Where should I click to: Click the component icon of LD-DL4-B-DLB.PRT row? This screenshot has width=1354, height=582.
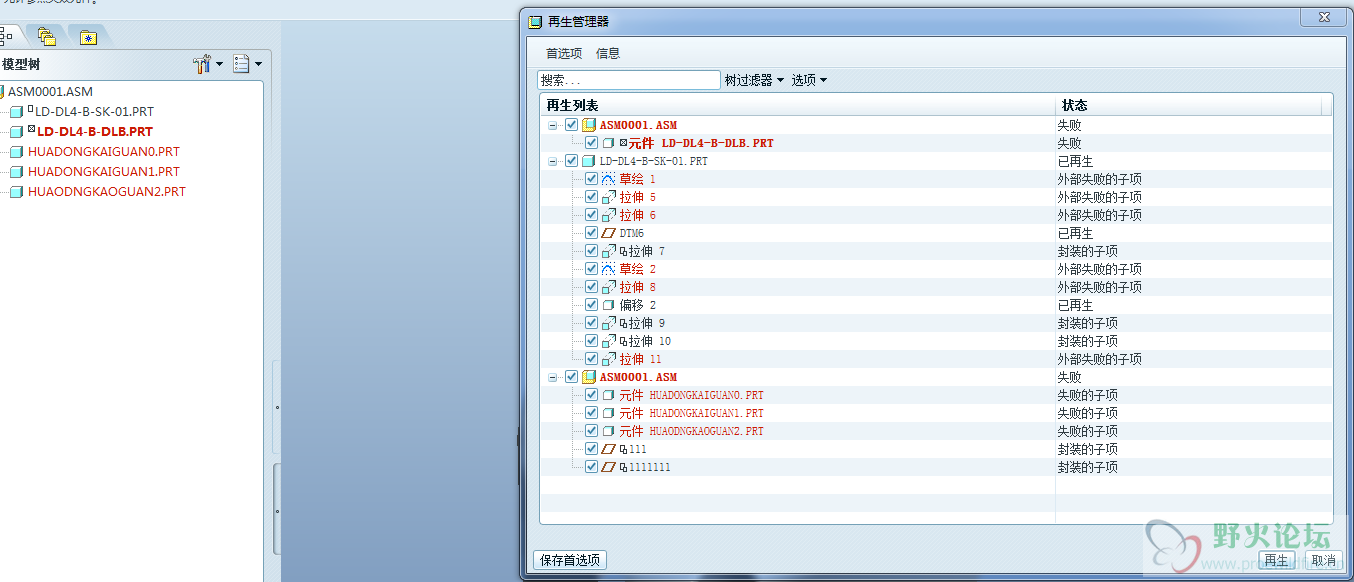click(x=609, y=143)
